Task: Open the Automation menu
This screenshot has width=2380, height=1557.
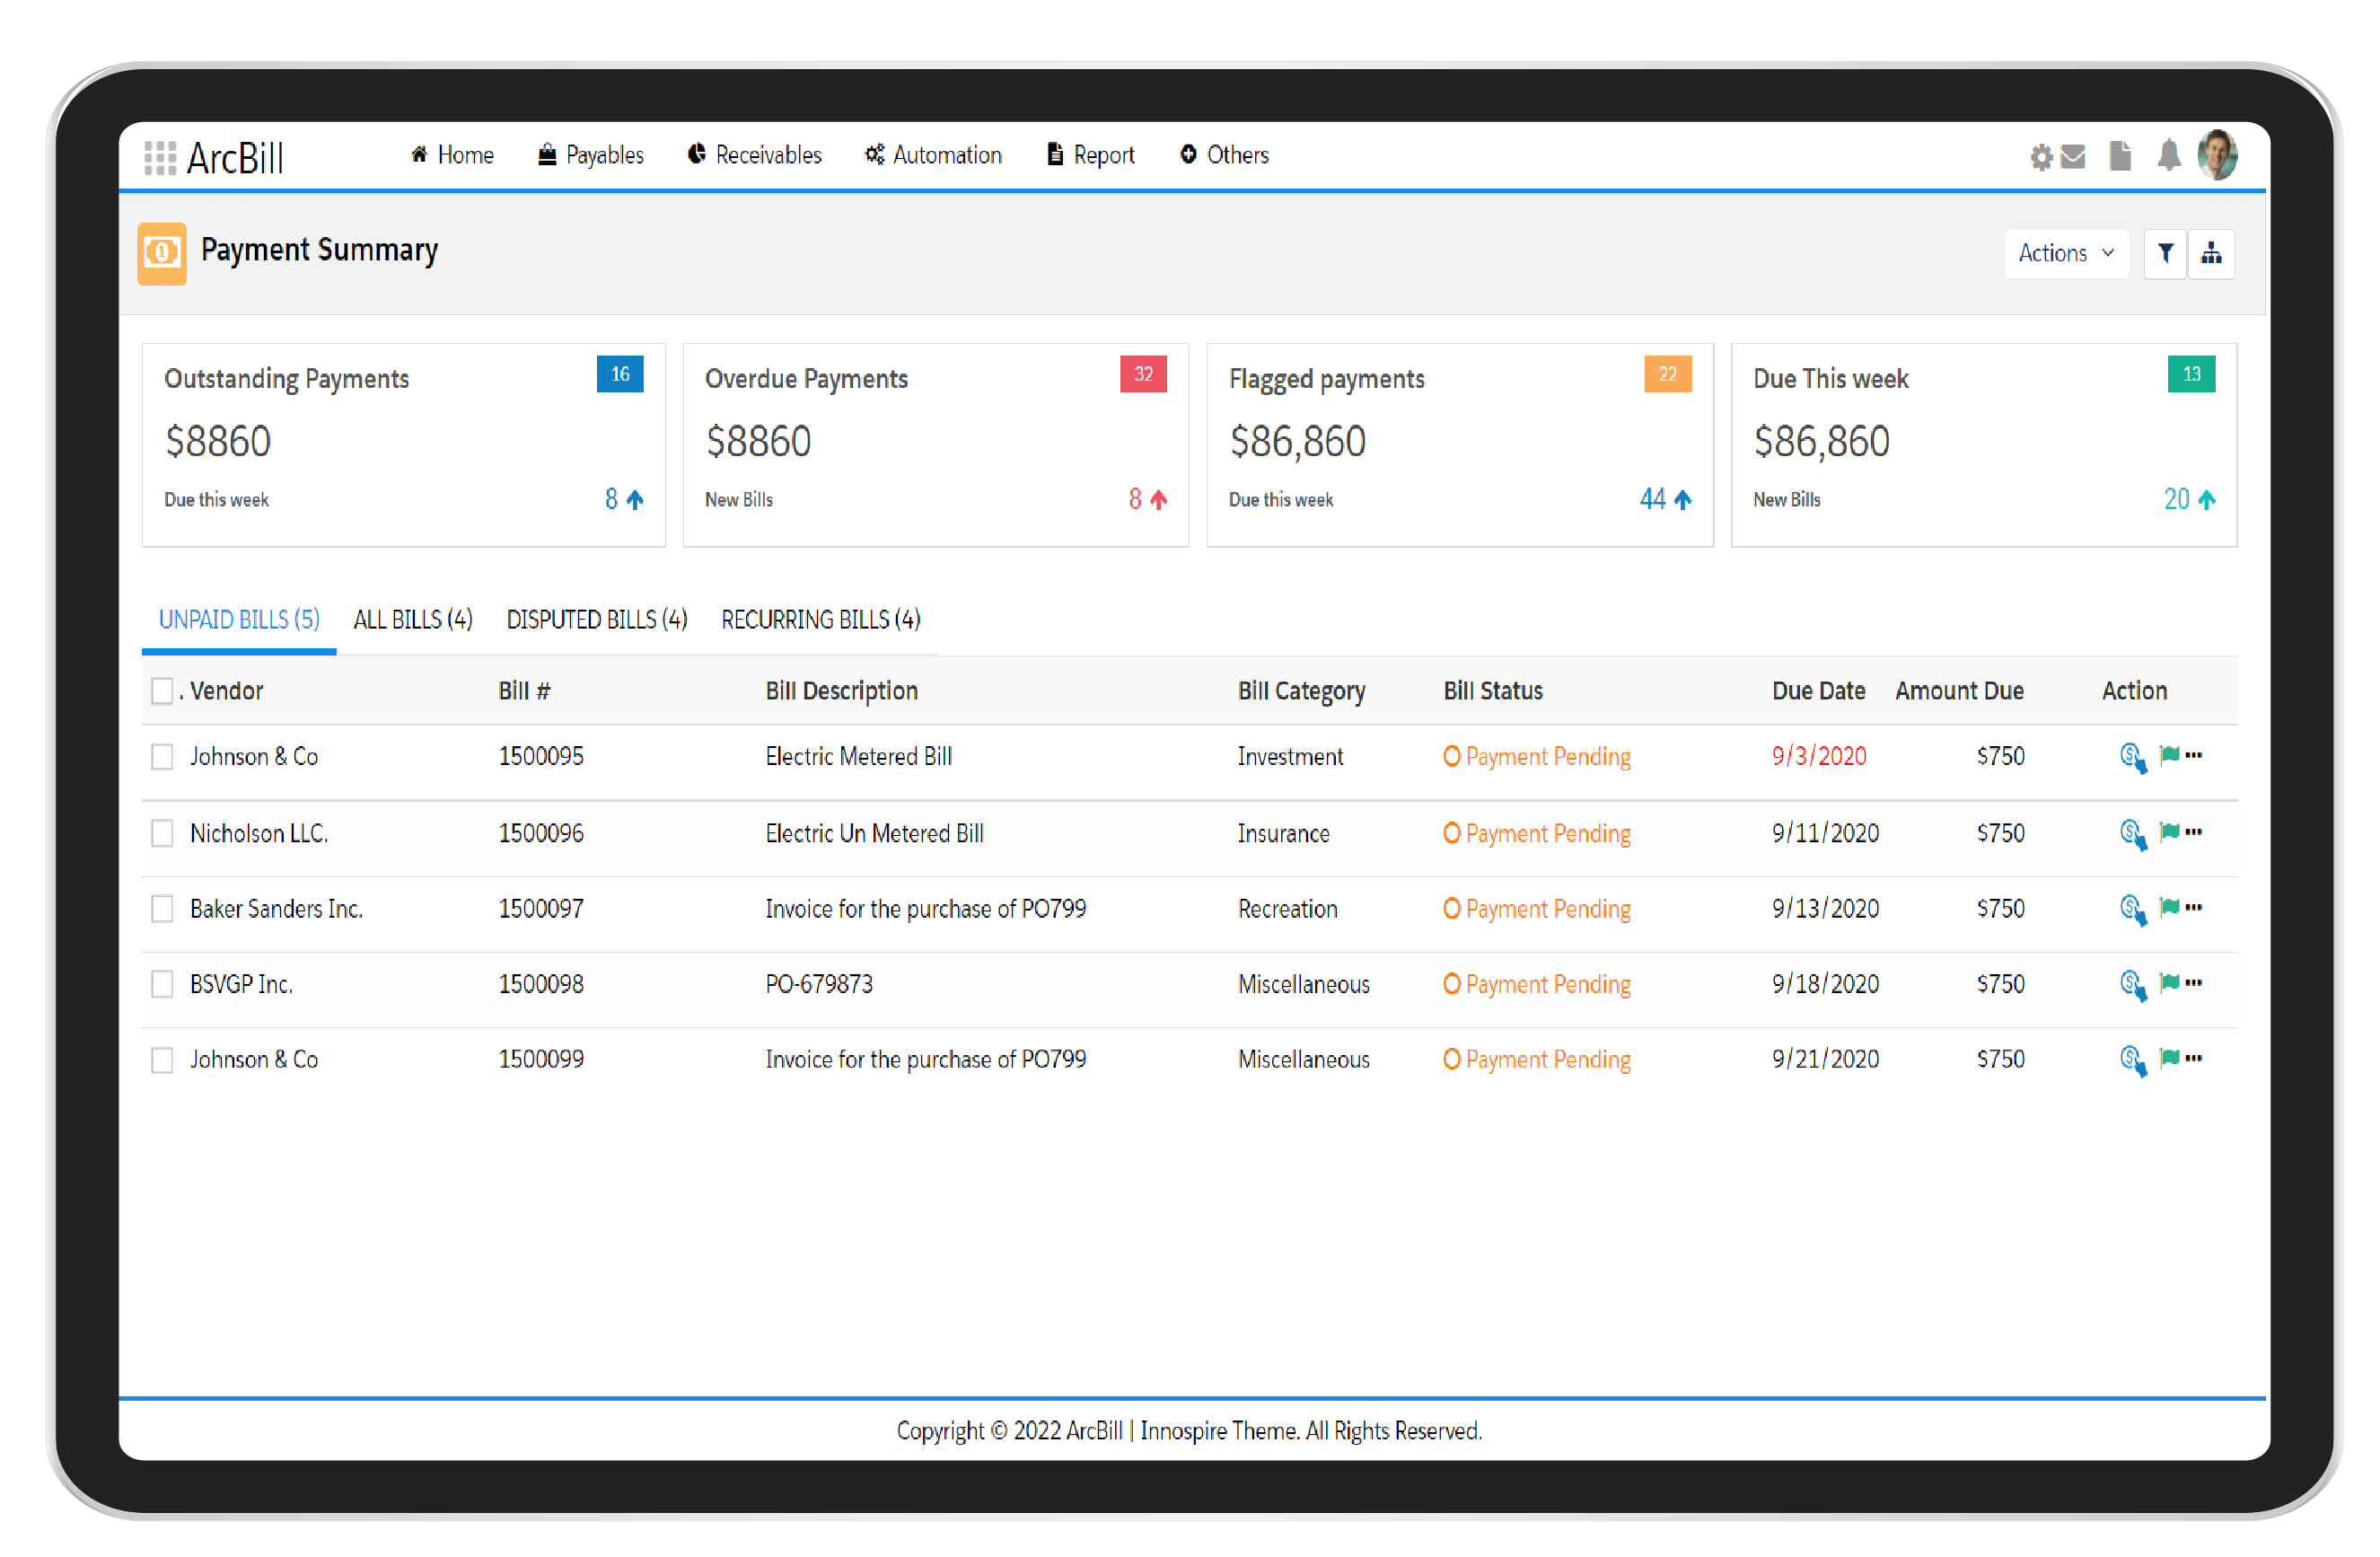Action: 933,155
